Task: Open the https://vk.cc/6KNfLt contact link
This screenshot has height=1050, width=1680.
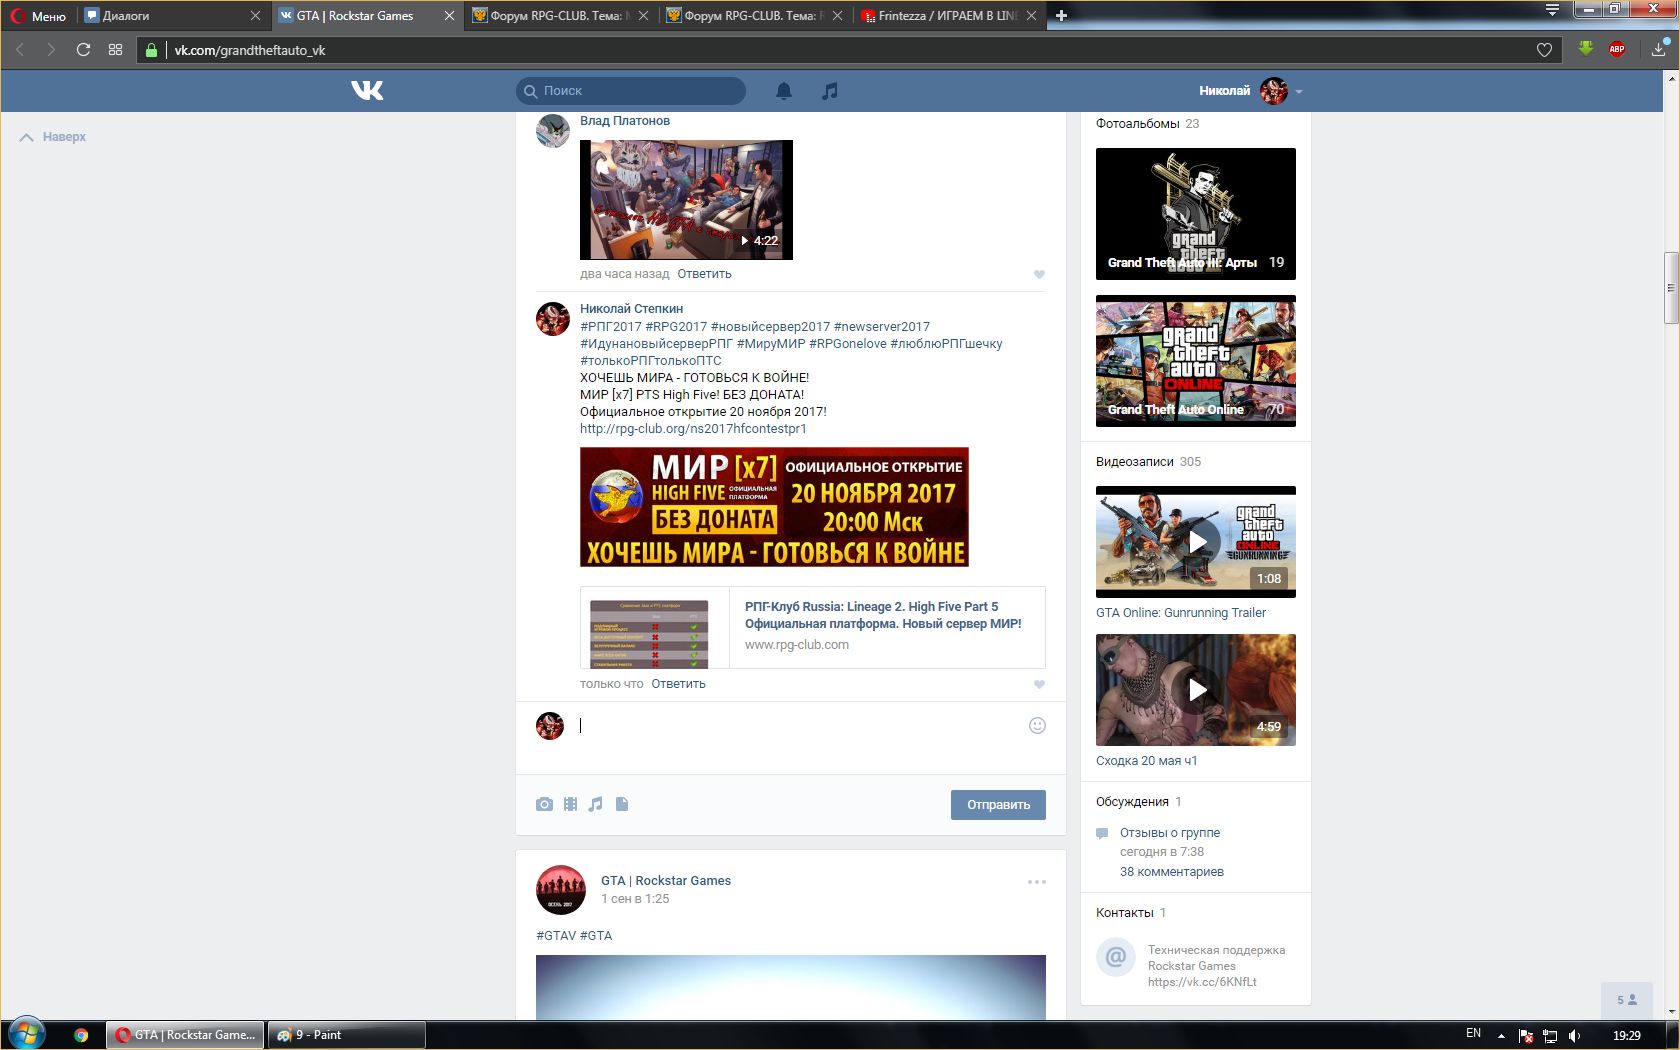Action: pyautogui.click(x=1202, y=982)
